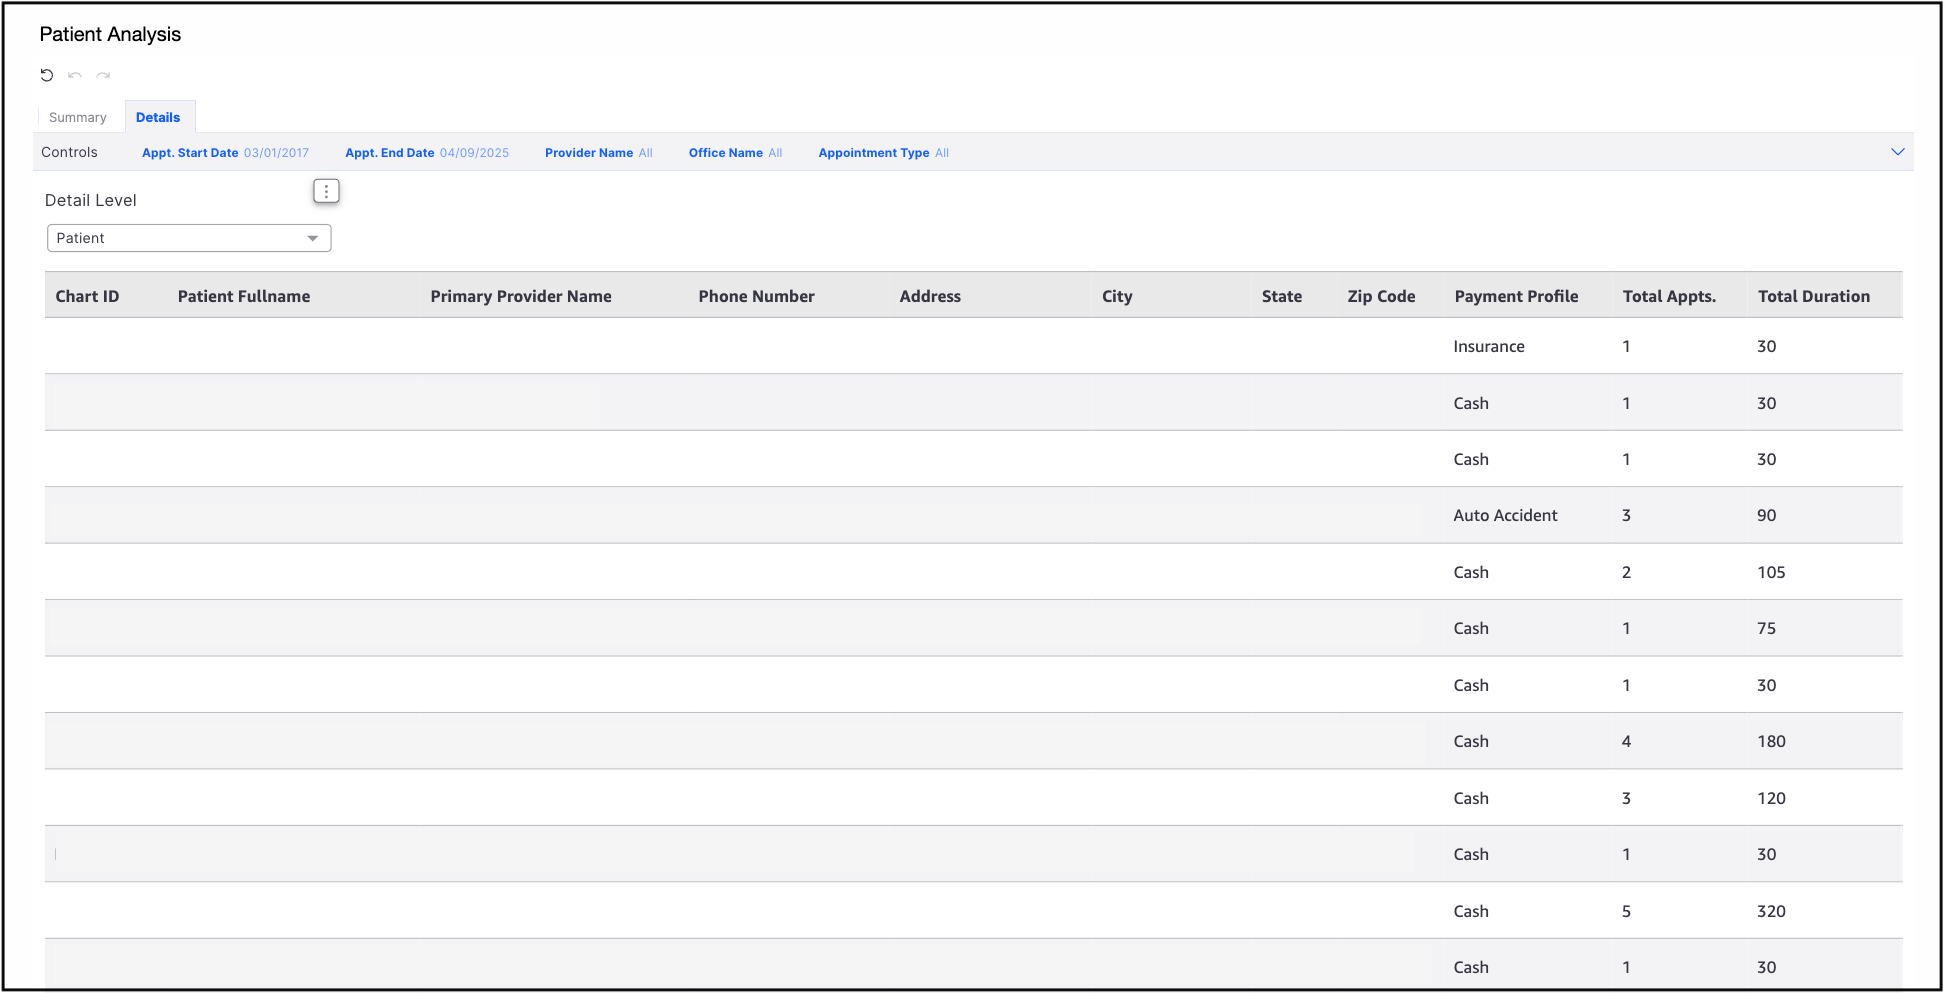The width and height of the screenshot is (1945, 993).
Task: Switch to the Summary tab
Action: tap(78, 117)
